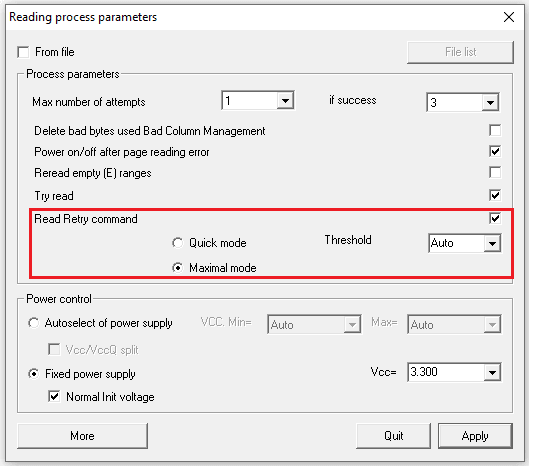Image resolution: width=533 pixels, height=470 pixels.
Task: Close the Reading process parameters dialog
Action: [x=509, y=17]
